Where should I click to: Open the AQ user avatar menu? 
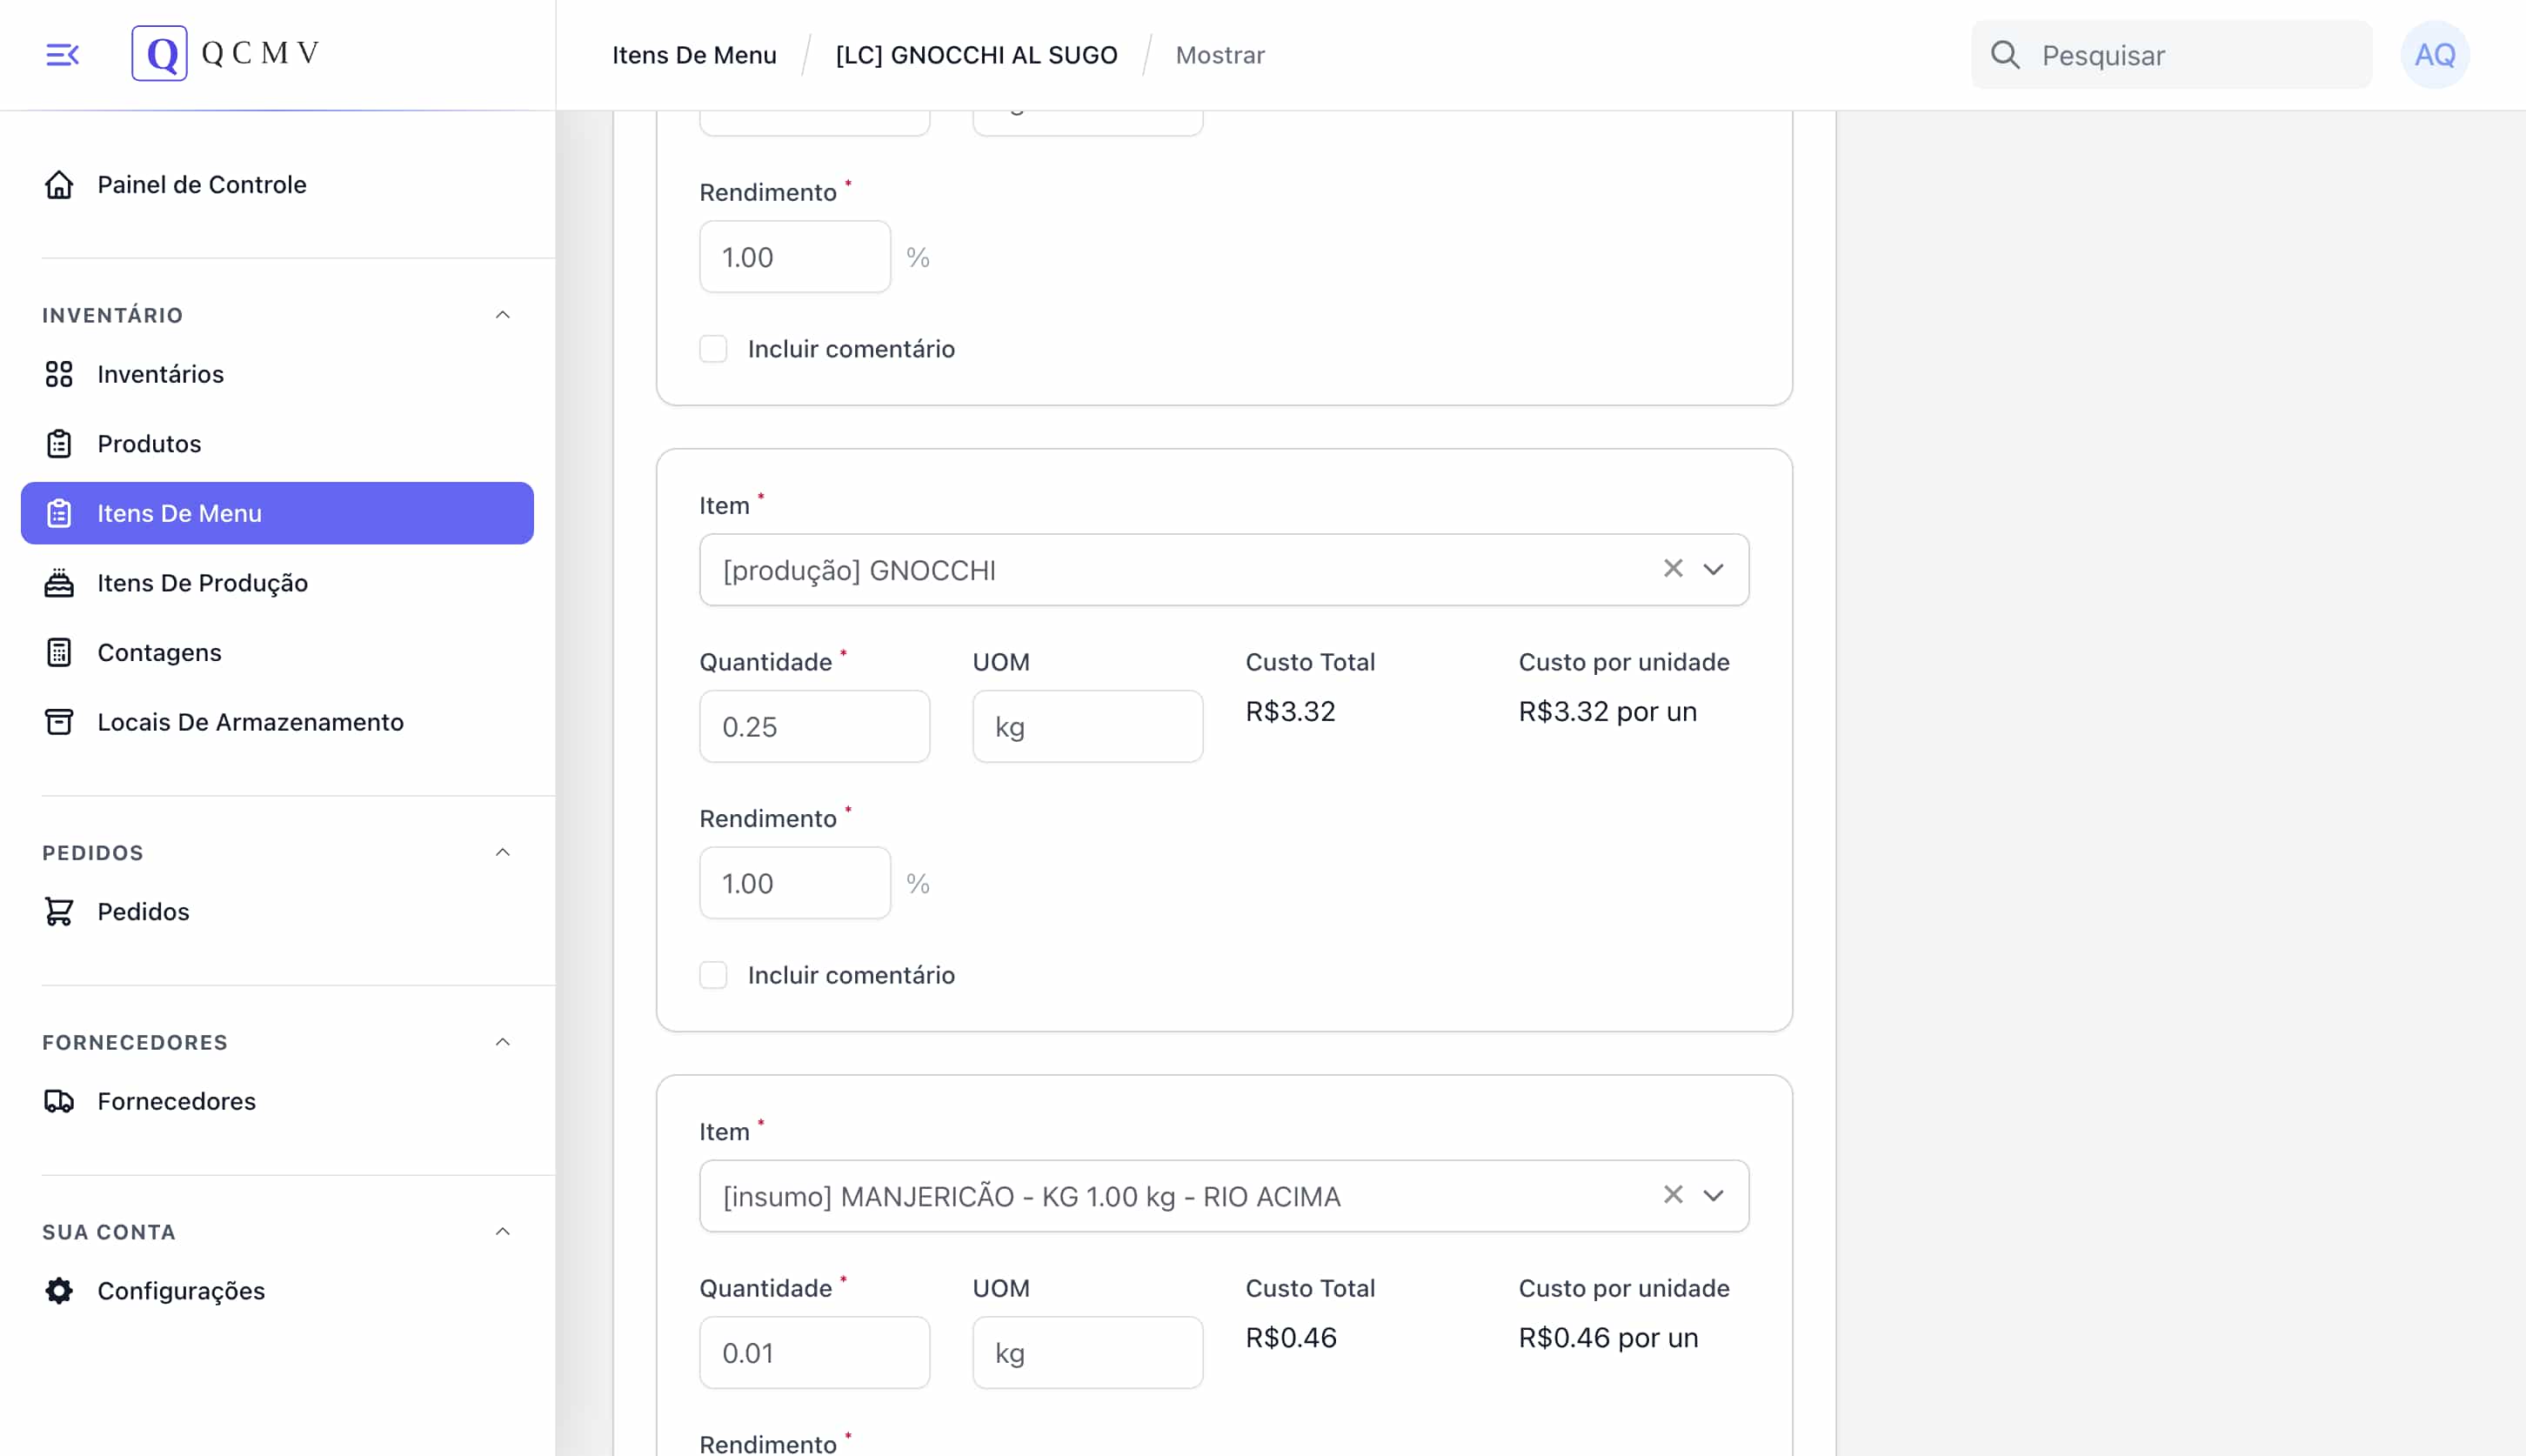(x=2434, y=55)
